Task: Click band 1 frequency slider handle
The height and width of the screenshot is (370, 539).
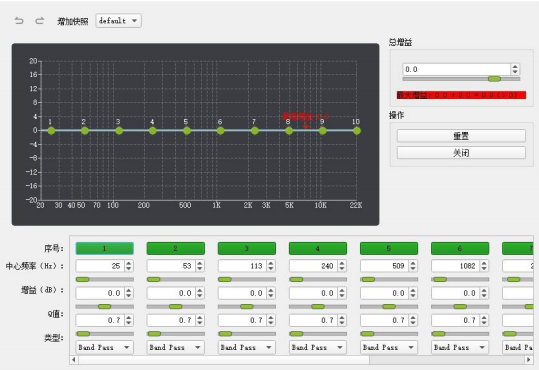Action: [x=82, y=279]
